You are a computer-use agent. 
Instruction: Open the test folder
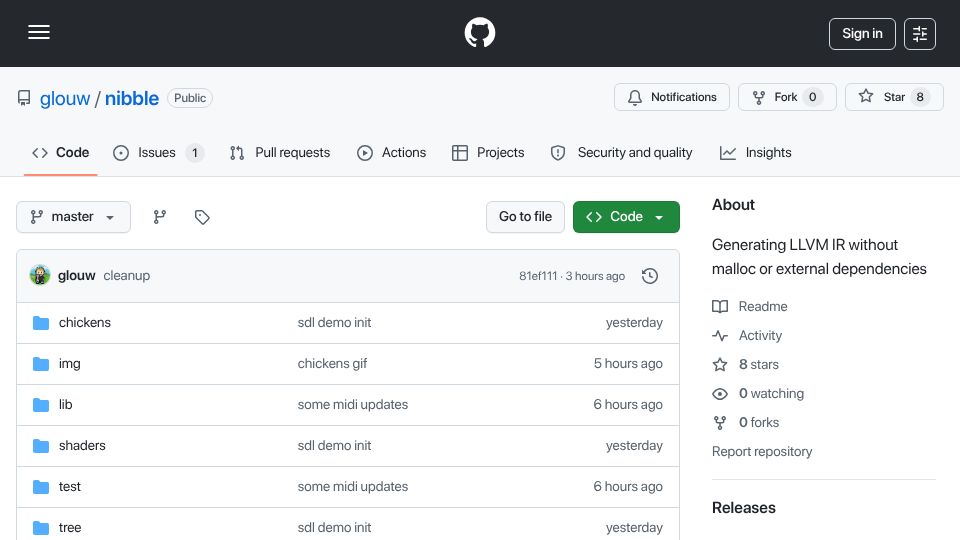point(70,487)
